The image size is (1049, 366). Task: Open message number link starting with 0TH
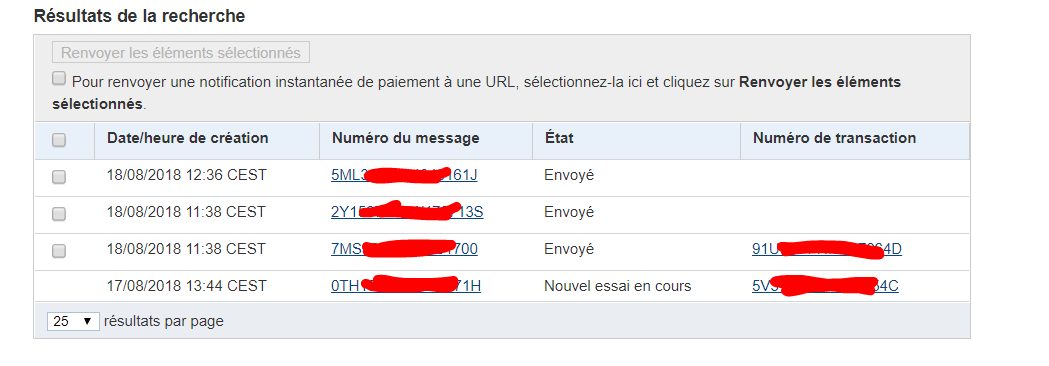[x=405, y=286]
